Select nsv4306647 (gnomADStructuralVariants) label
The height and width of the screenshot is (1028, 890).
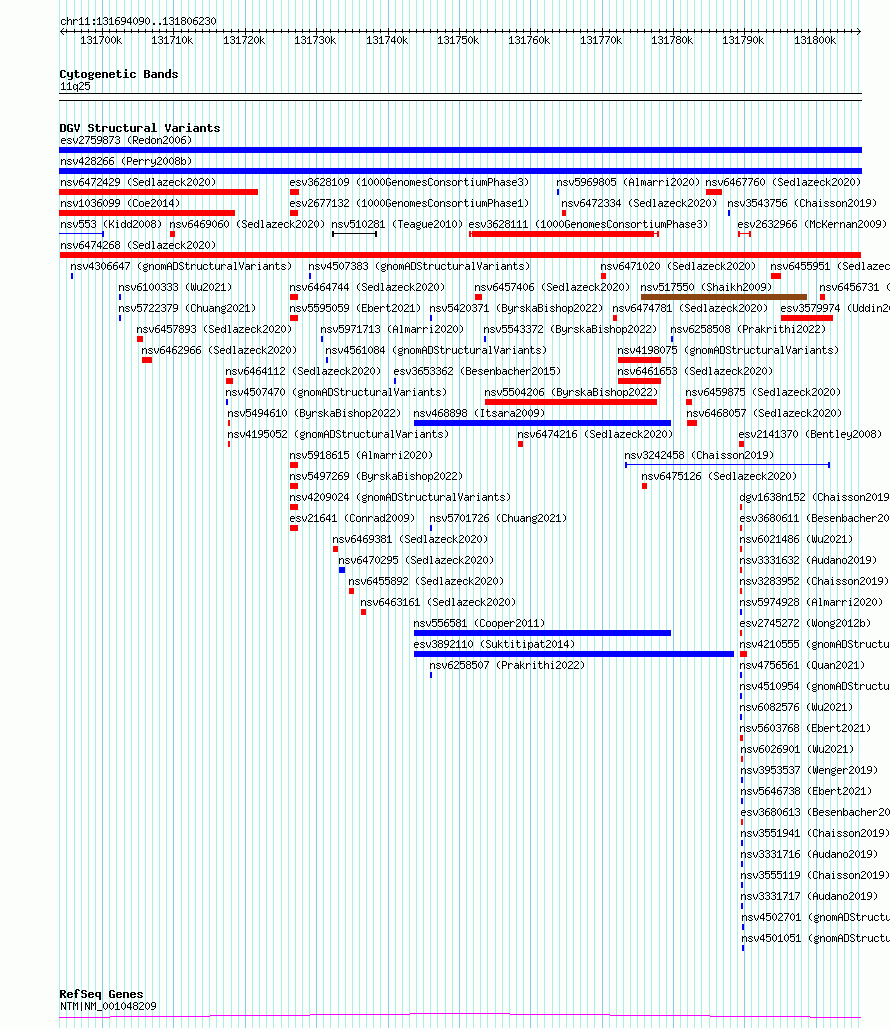[x=182, y=266]
